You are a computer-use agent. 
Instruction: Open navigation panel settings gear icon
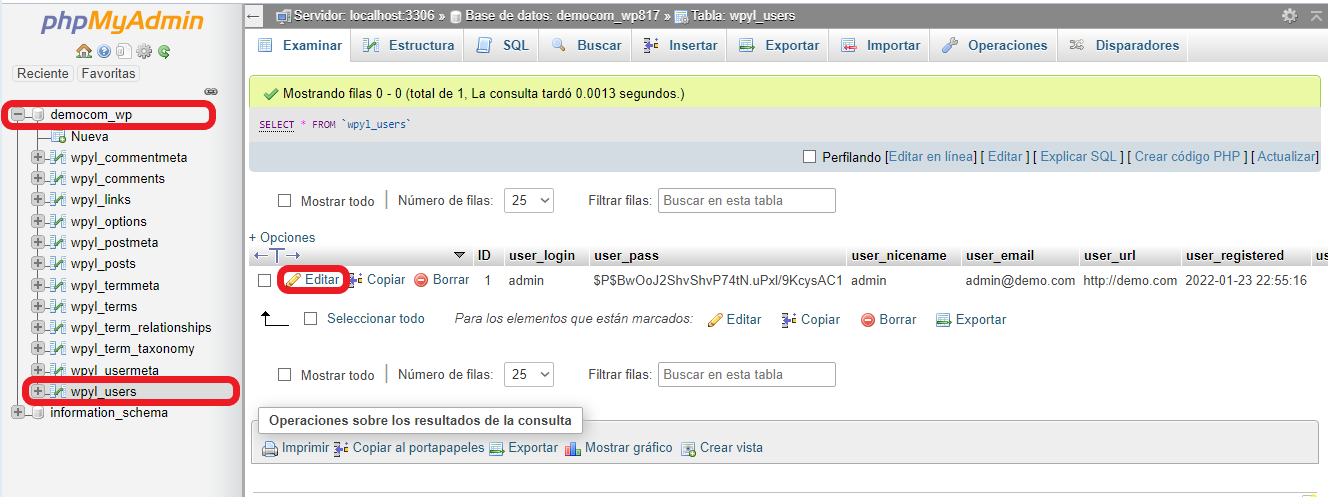(144, 51)
